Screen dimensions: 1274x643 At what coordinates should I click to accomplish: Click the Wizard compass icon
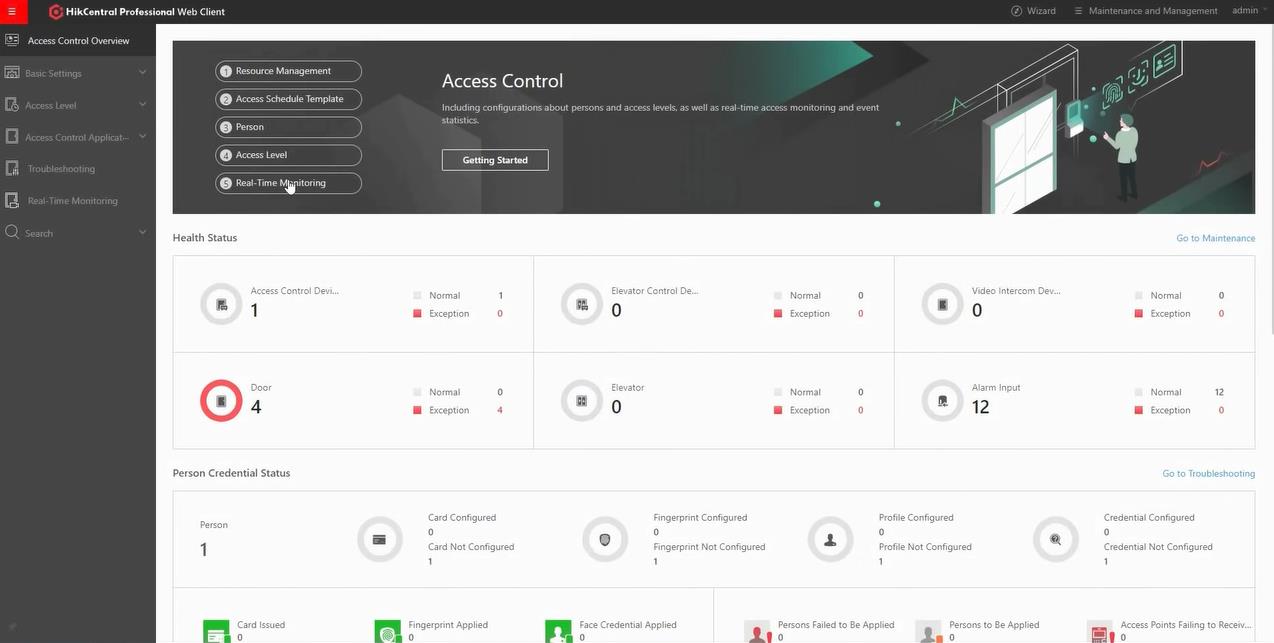pos(1016,11)
